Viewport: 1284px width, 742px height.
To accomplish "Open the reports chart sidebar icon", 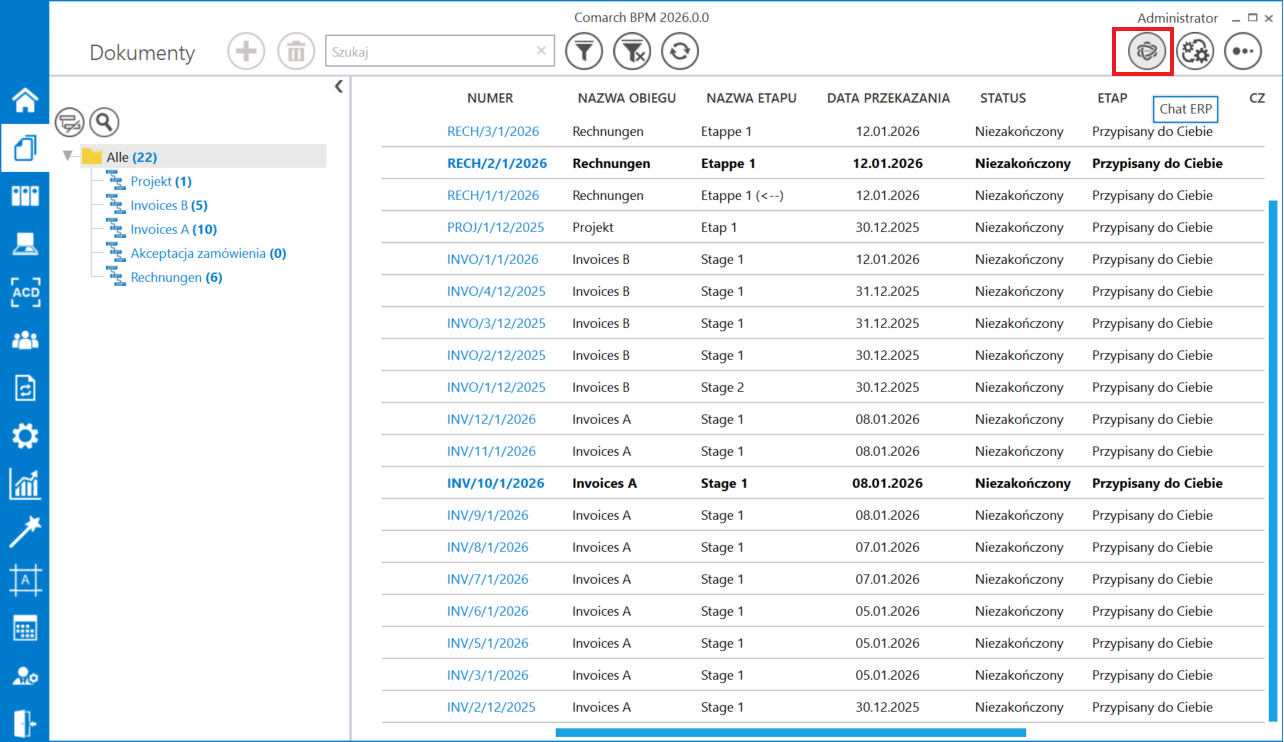I will click(25, 485).
